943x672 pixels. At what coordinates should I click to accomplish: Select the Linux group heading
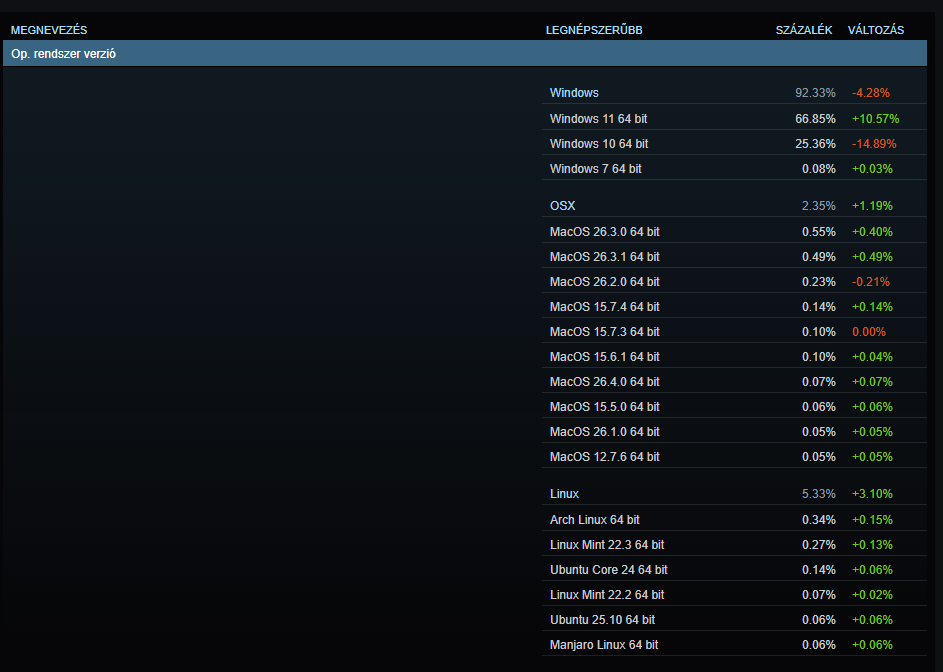[x=564, y=494]
